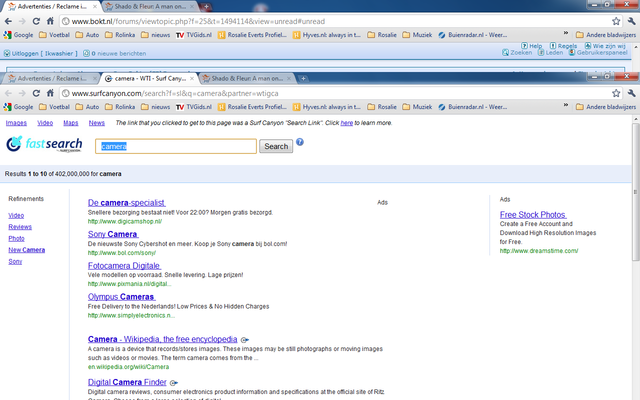This screenshot has width=640, height=400.
Task: Open 'Fotocamera Digitale' ad link
Action: (124, 266)
